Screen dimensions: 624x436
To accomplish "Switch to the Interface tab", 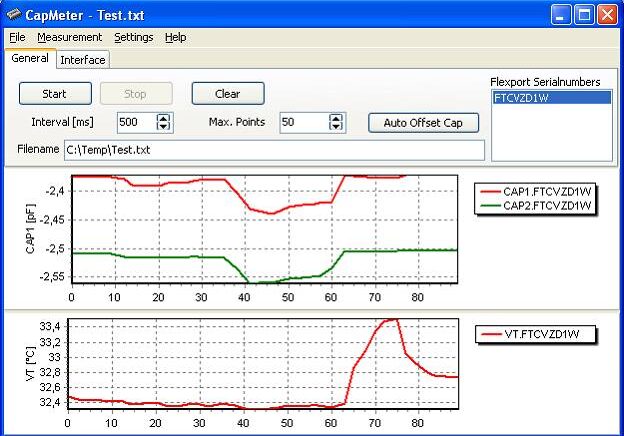I will tap(82, 60).
